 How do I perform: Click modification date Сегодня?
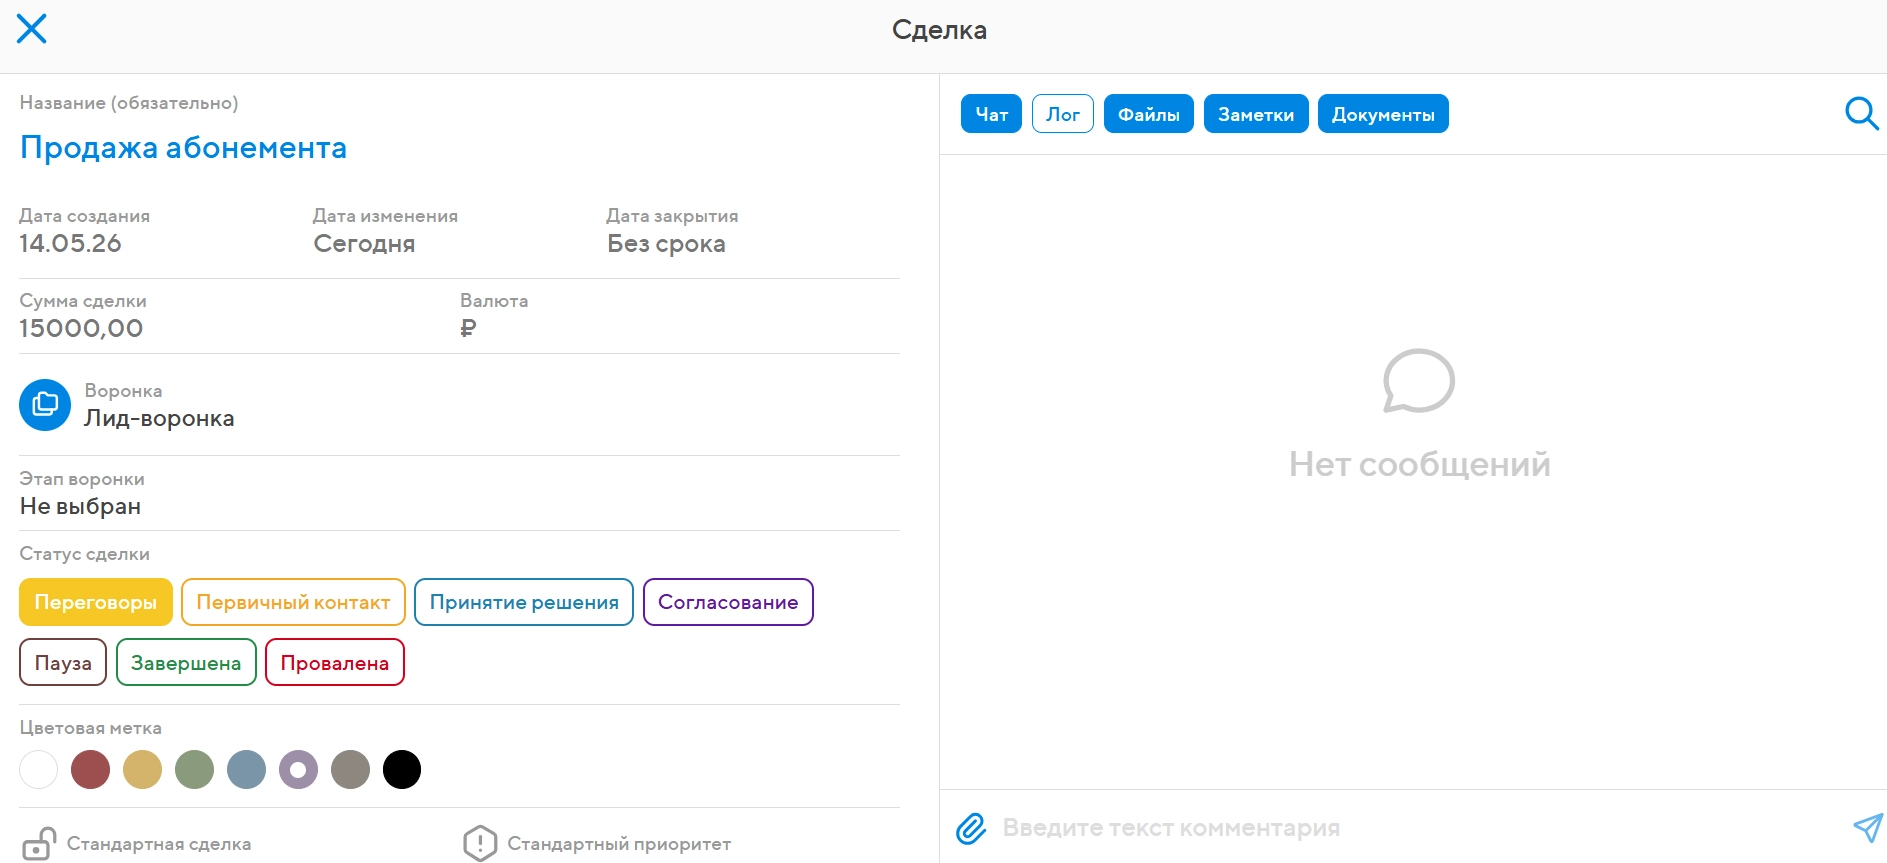(364, 244)
